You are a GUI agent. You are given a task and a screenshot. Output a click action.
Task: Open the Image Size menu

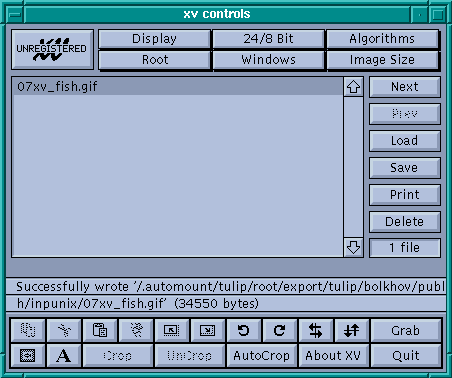[x=382, y=60]
